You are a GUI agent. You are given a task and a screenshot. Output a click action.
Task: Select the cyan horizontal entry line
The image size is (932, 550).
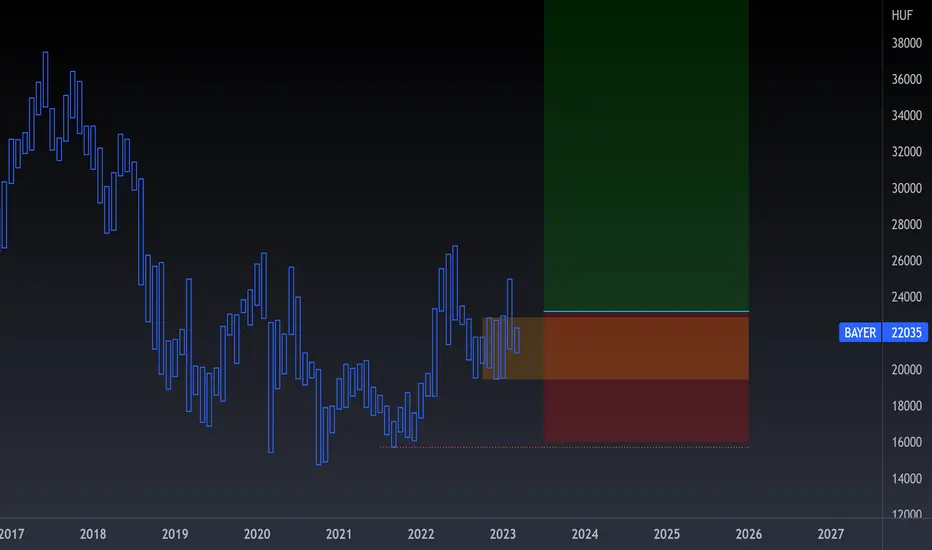[646, 311]
